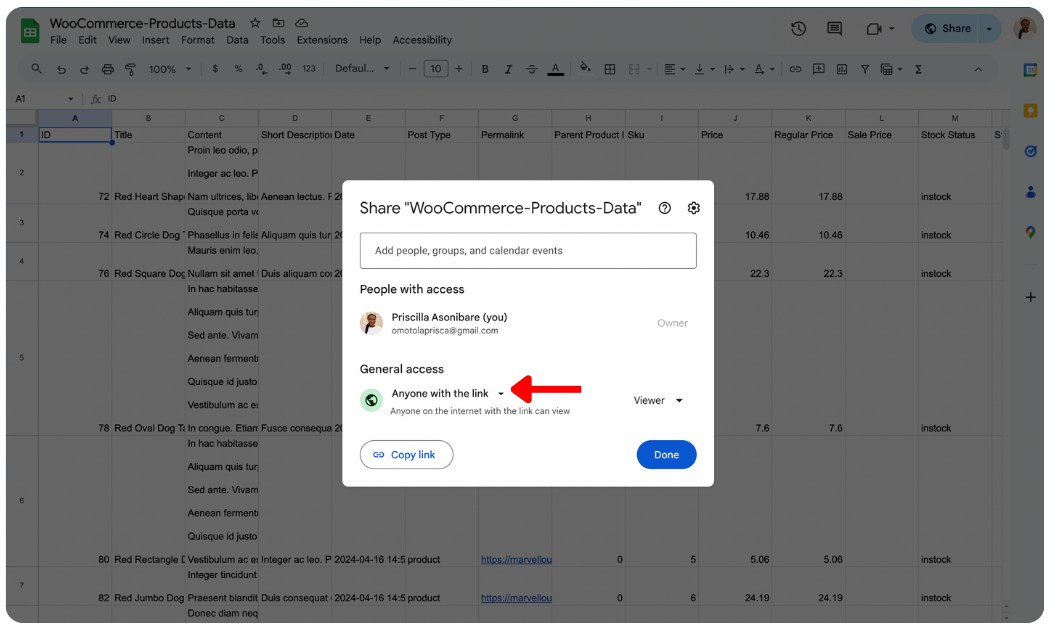The image size is (1050, 630).
Task: Open sharing help question mark icon
Action: click(x=665, y=208)
